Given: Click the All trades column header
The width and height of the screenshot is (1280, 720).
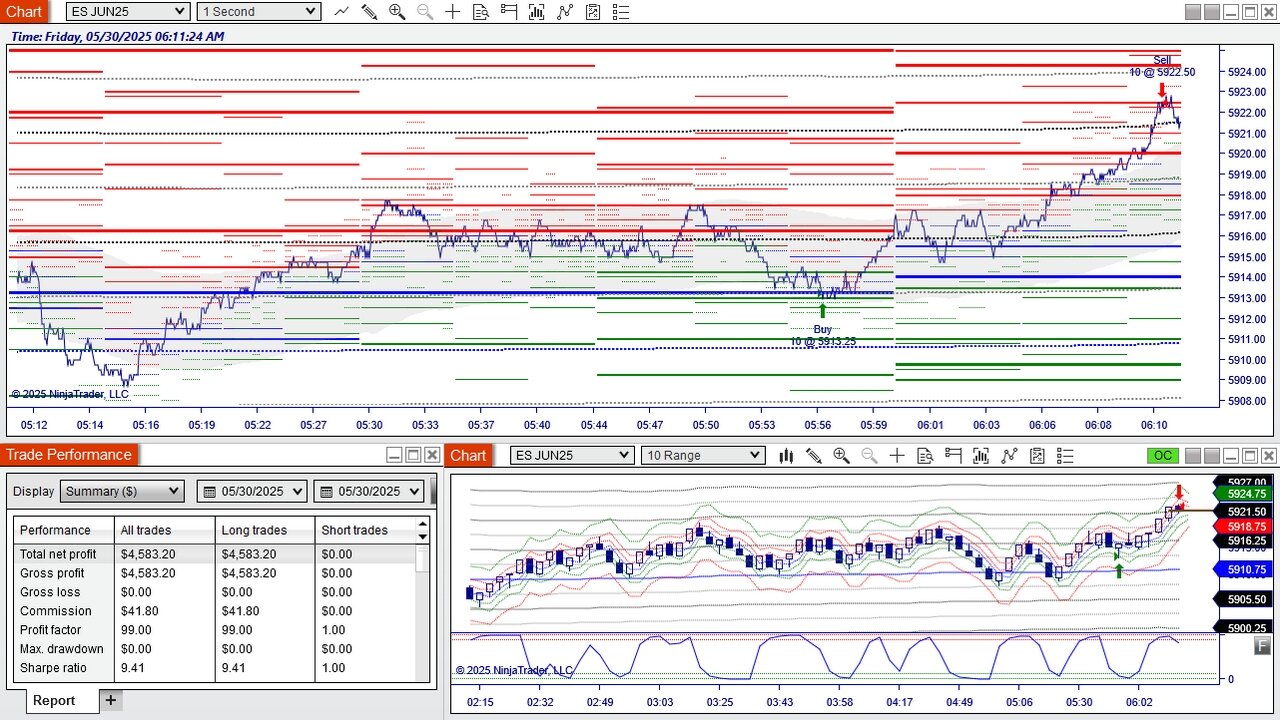Looking at the screenshot, I should click(x=165, y=530).
